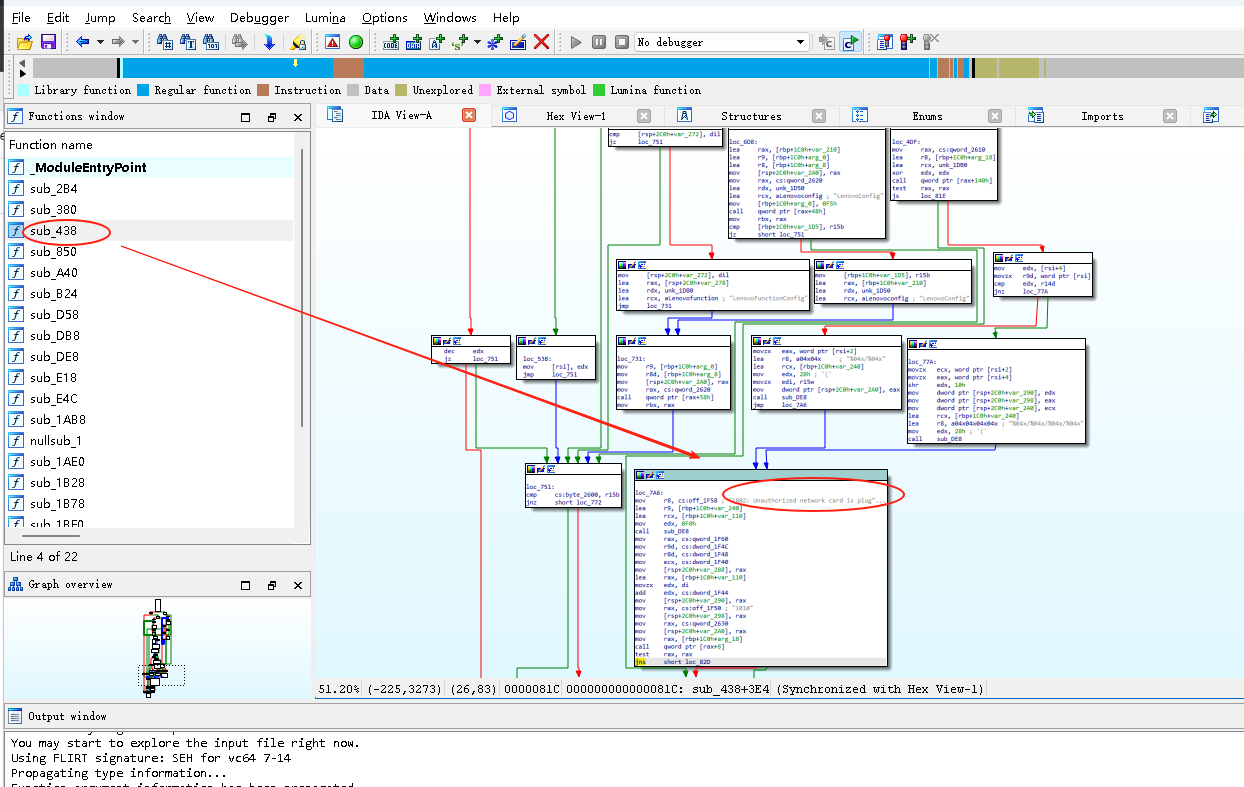This screenshot has width=1244, height=787.
Task: Click the first binoculars search icon
Action: pos(165,42)
